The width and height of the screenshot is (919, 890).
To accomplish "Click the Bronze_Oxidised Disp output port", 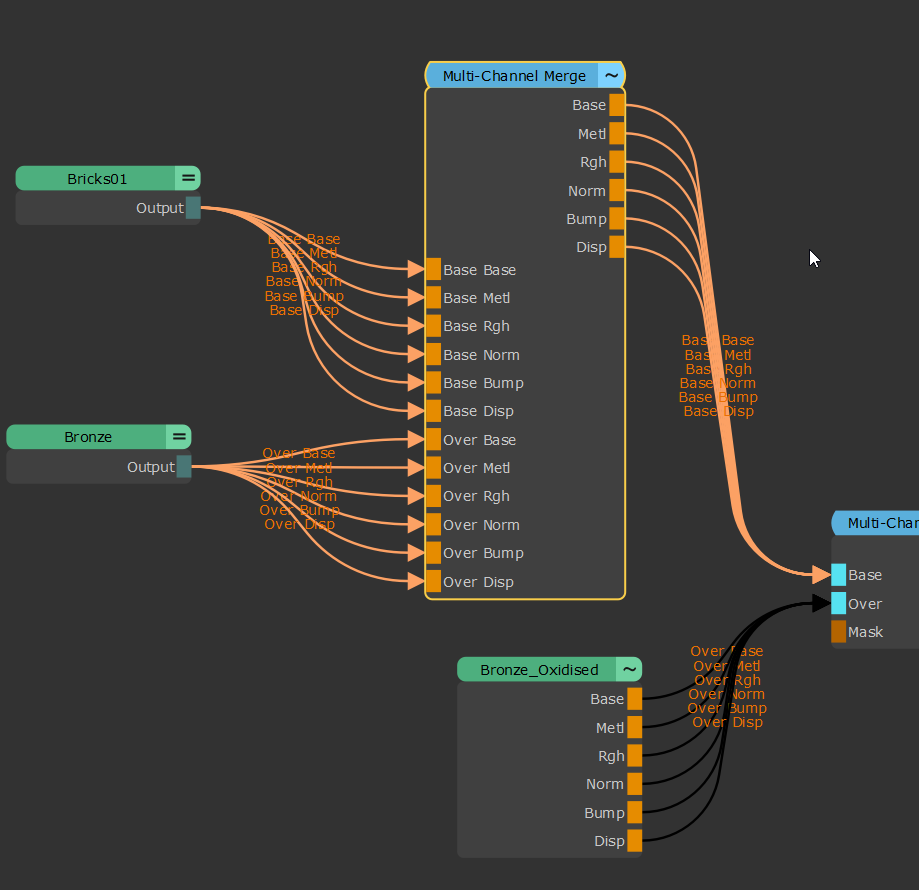I will [634, 841].
